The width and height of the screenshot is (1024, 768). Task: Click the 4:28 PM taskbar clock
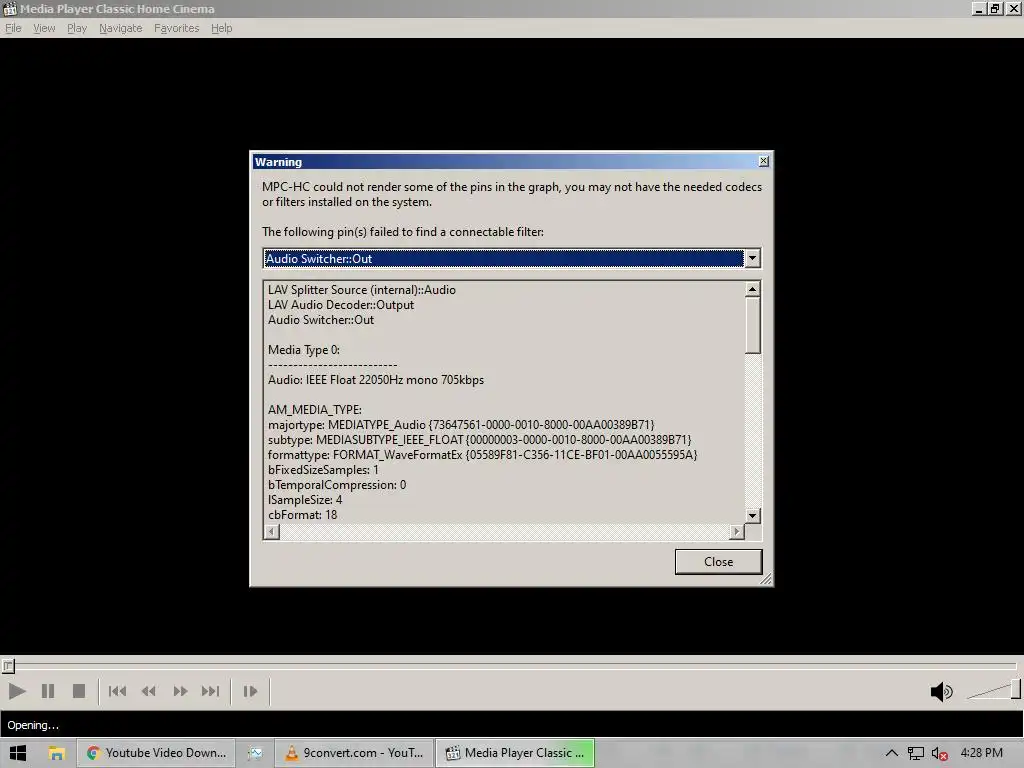click(982, 753)
